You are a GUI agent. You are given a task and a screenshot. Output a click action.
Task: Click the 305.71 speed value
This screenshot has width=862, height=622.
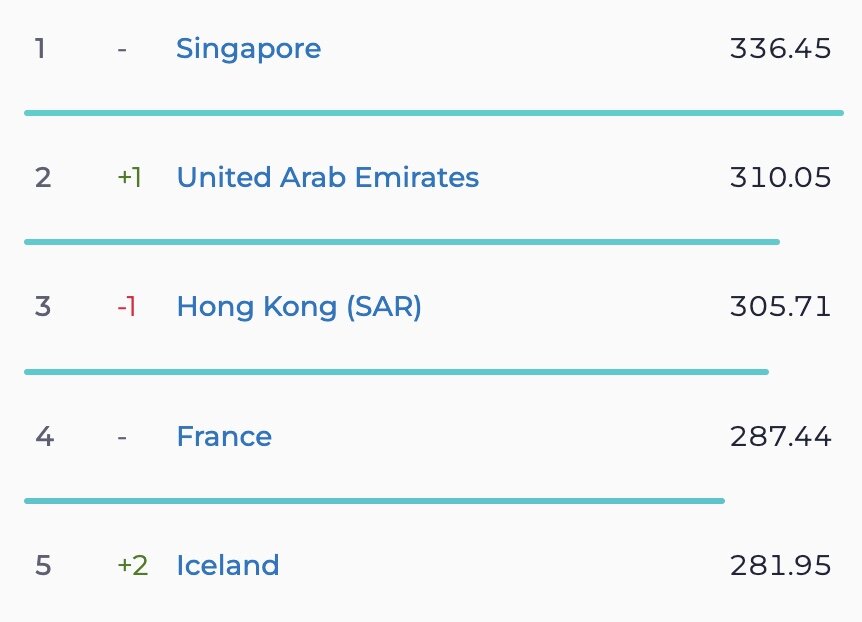[780, 306]
